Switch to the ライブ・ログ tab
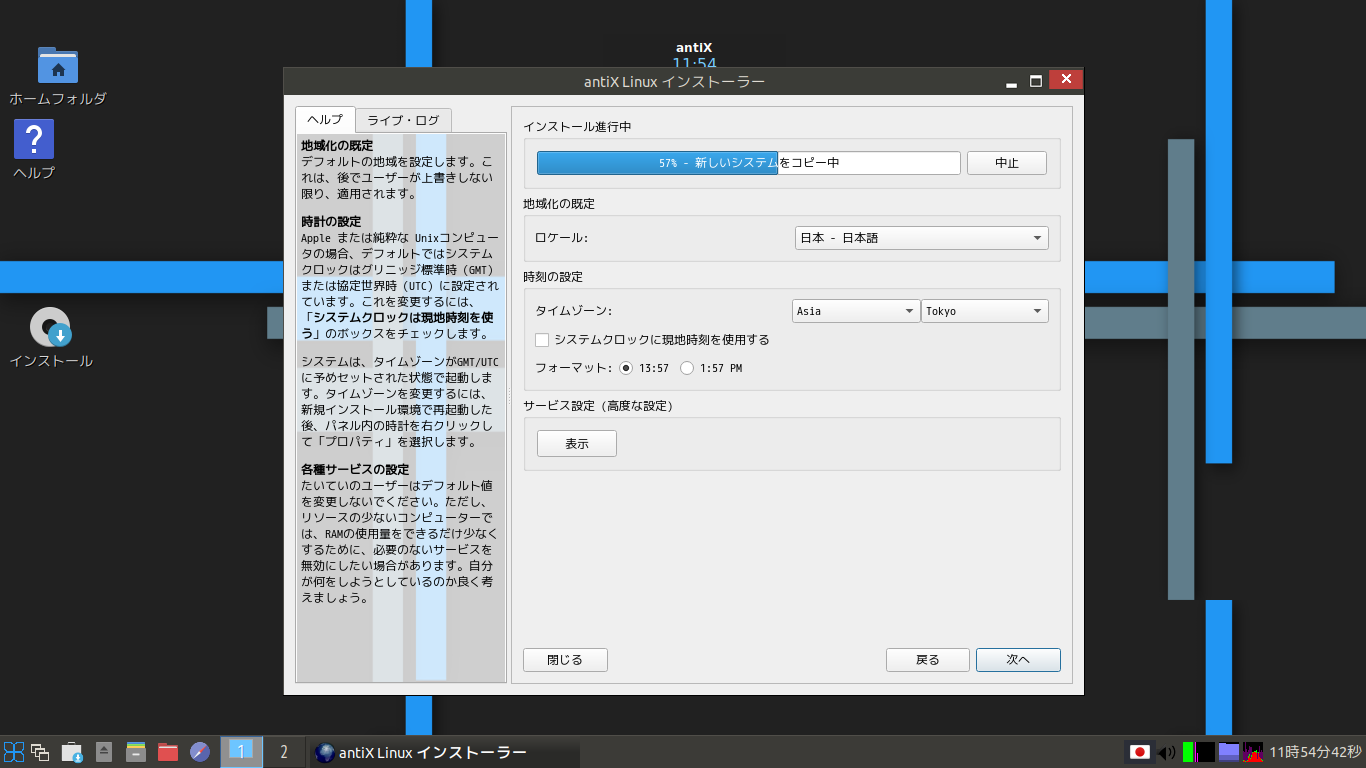The image size is (1366, 768). point(403,120)
